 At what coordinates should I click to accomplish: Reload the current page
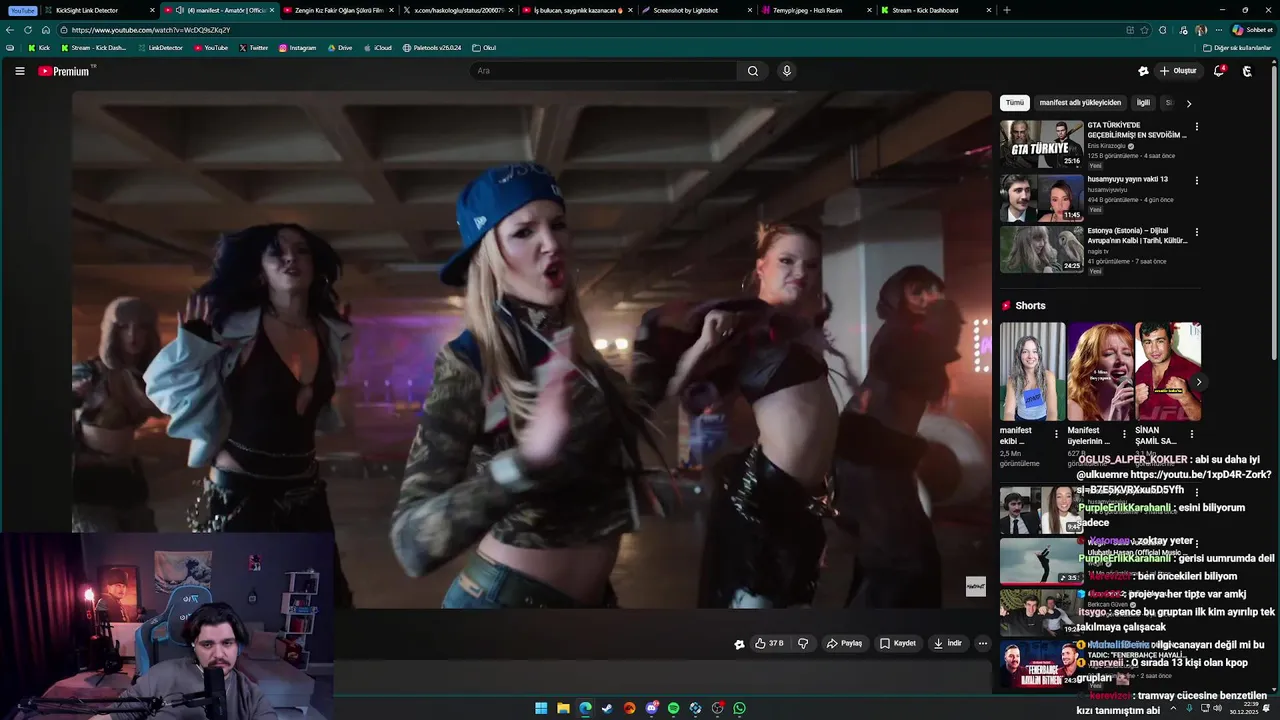click(x=28, y=30)
